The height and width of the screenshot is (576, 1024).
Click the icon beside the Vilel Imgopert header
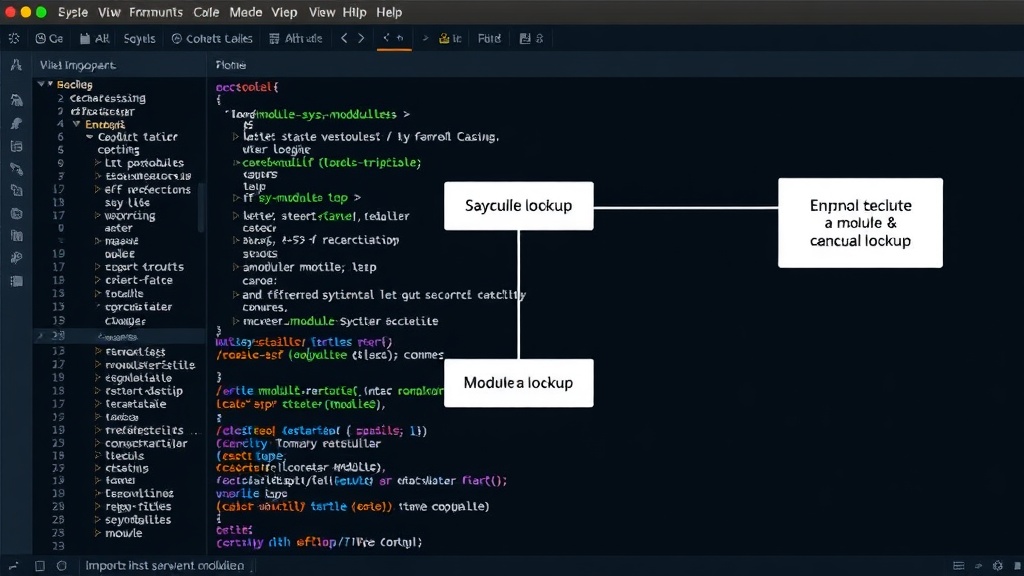[x=16, y=65]
